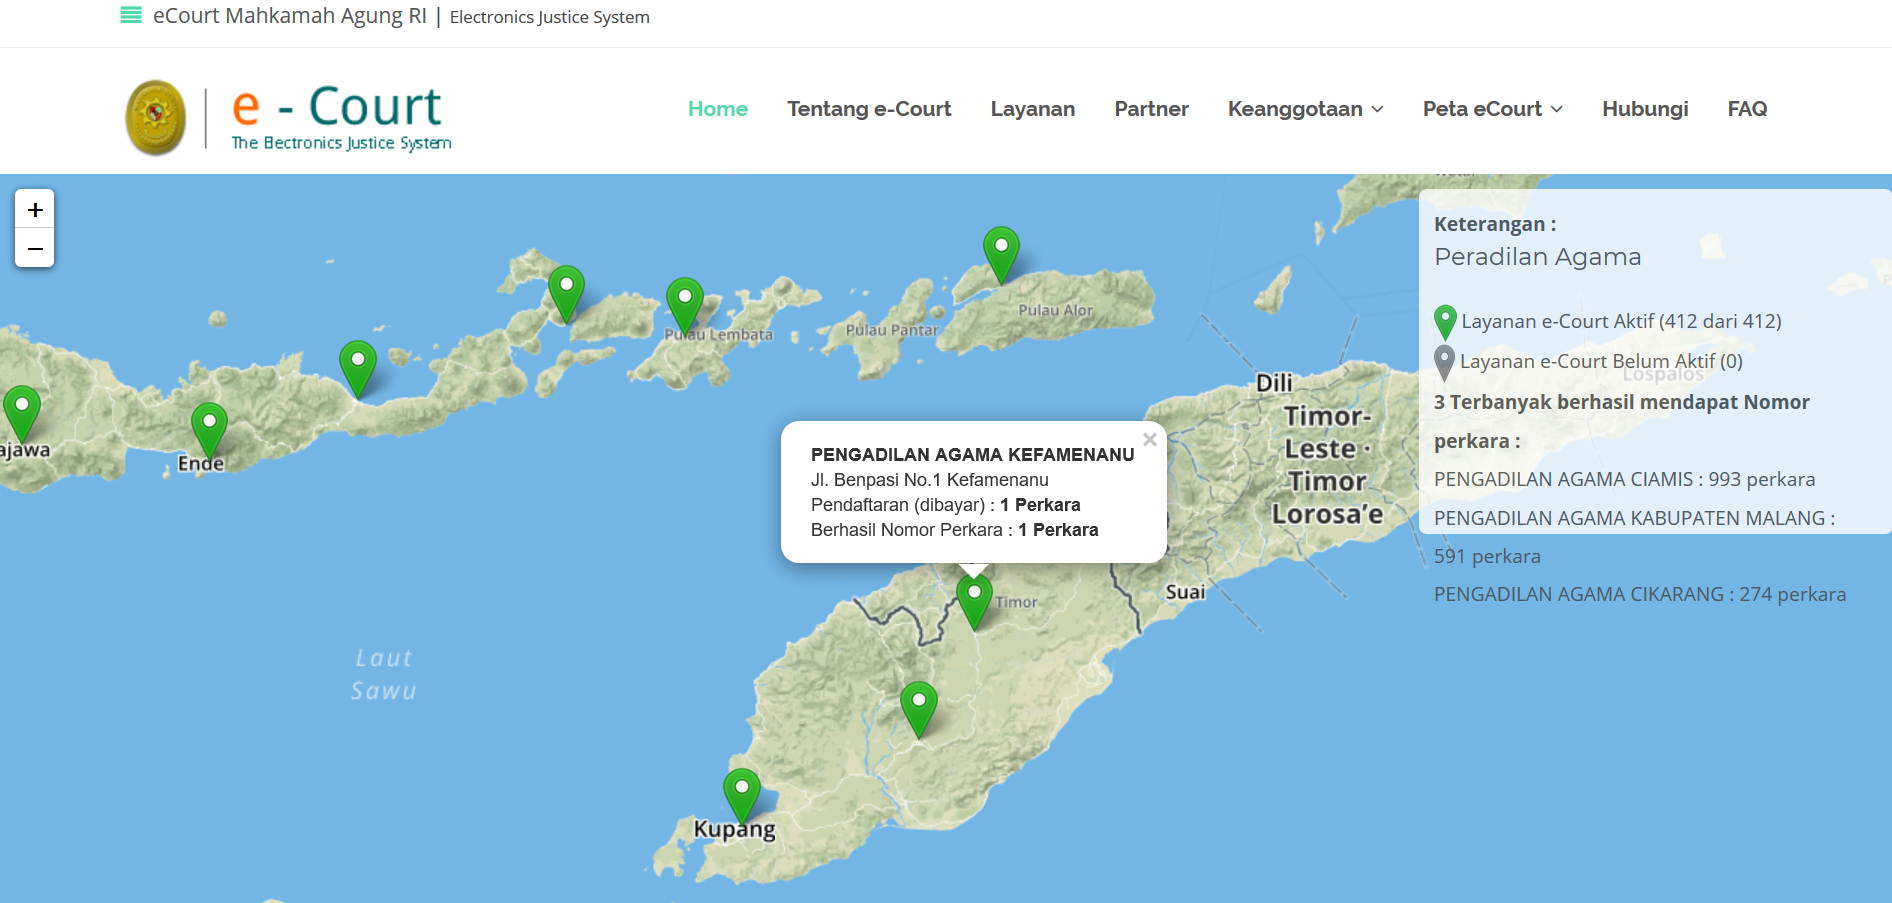Image resolution: width=1892 pixels, height=903 pixels.
Task: Click the Laut Sawu sea label
Action: pos(384,674)
